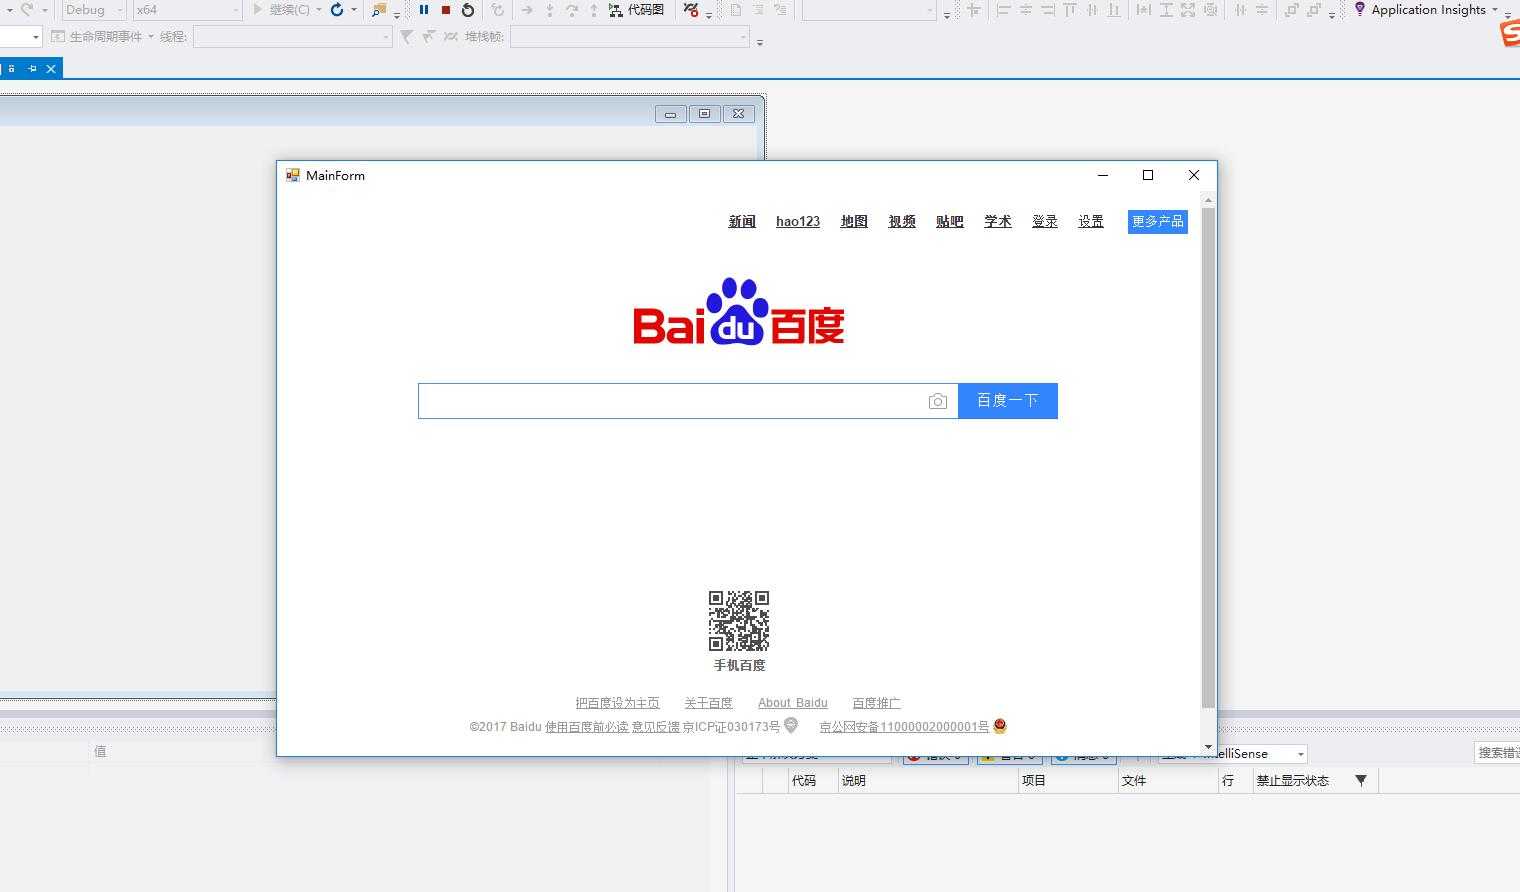The width and height of the screenshot is (1520, 892).
Task: Click the 百度一下 search button
Action: [x=1008, y=401]
